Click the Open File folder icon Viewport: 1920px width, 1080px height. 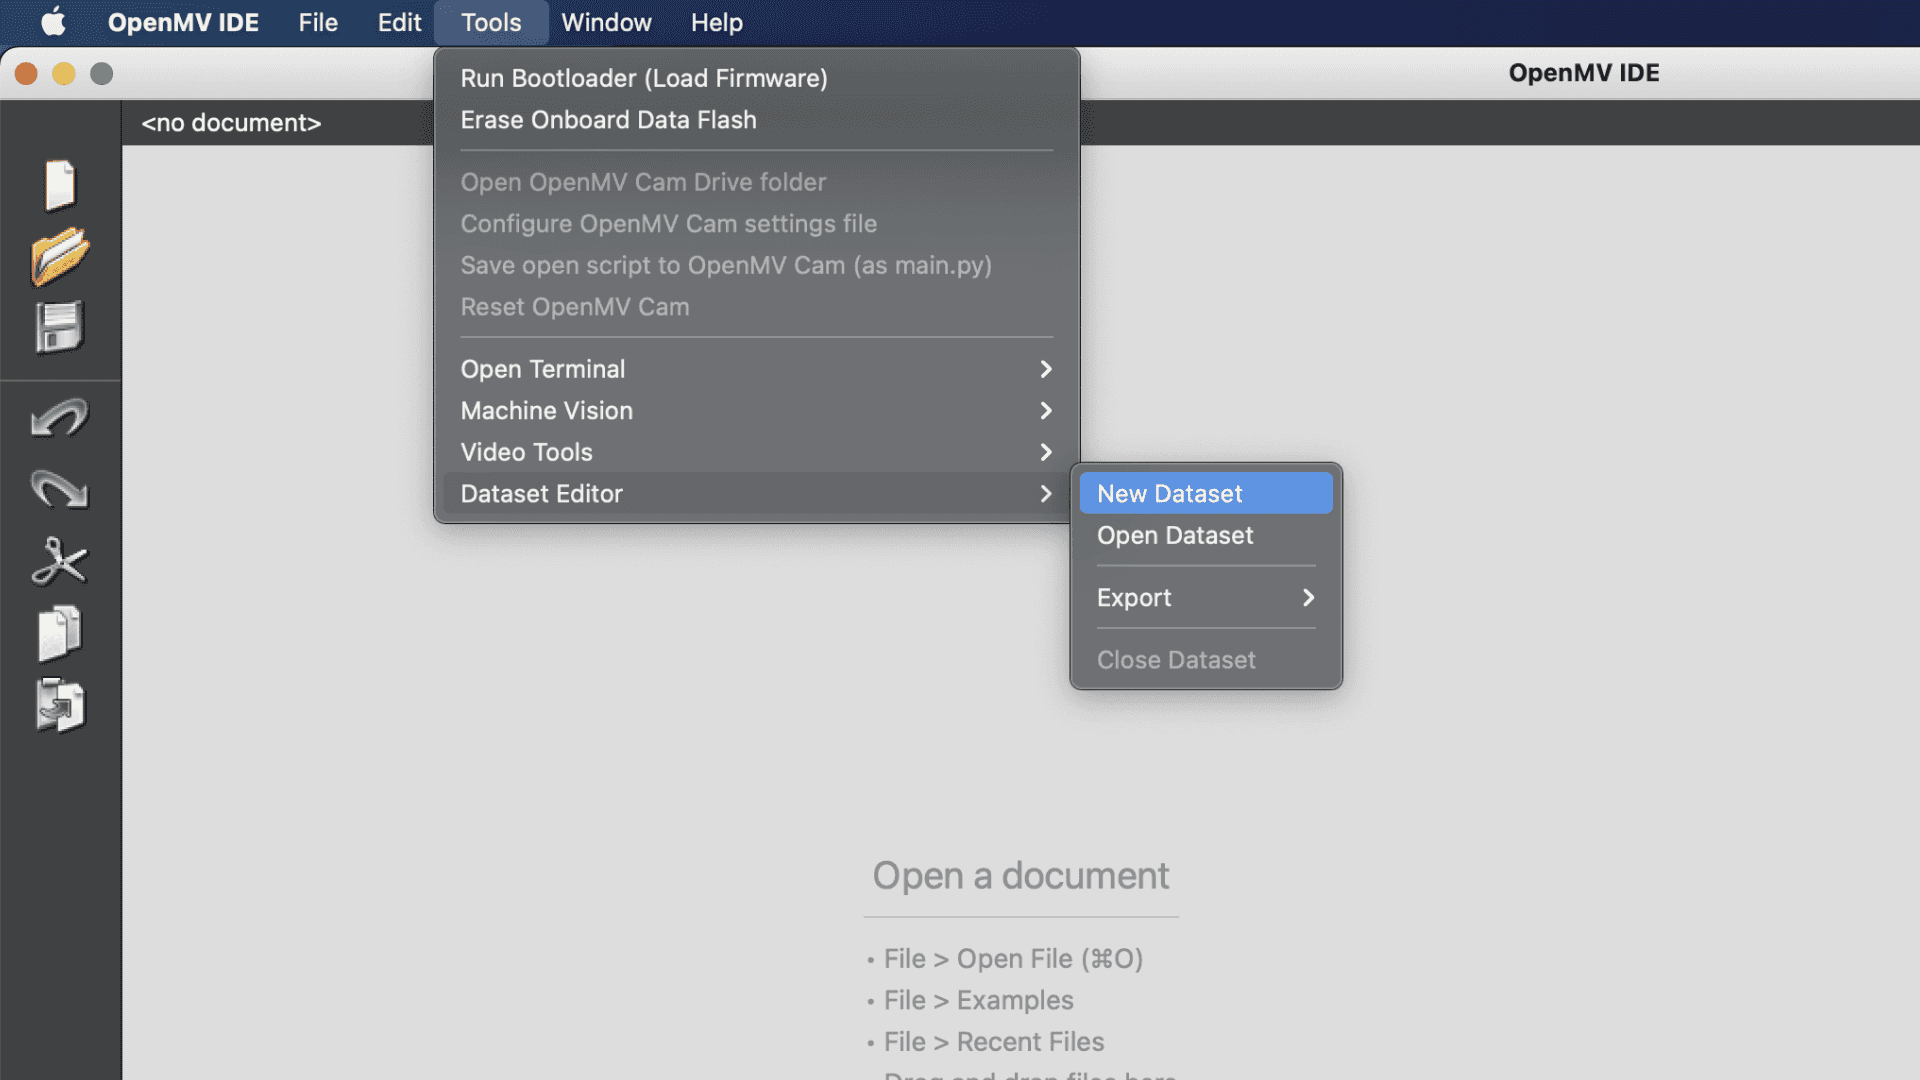click(x=60, y=256)
